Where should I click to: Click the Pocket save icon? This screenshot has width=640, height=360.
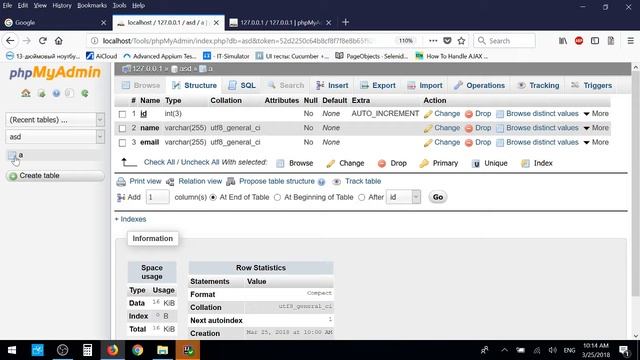(447, 41)
